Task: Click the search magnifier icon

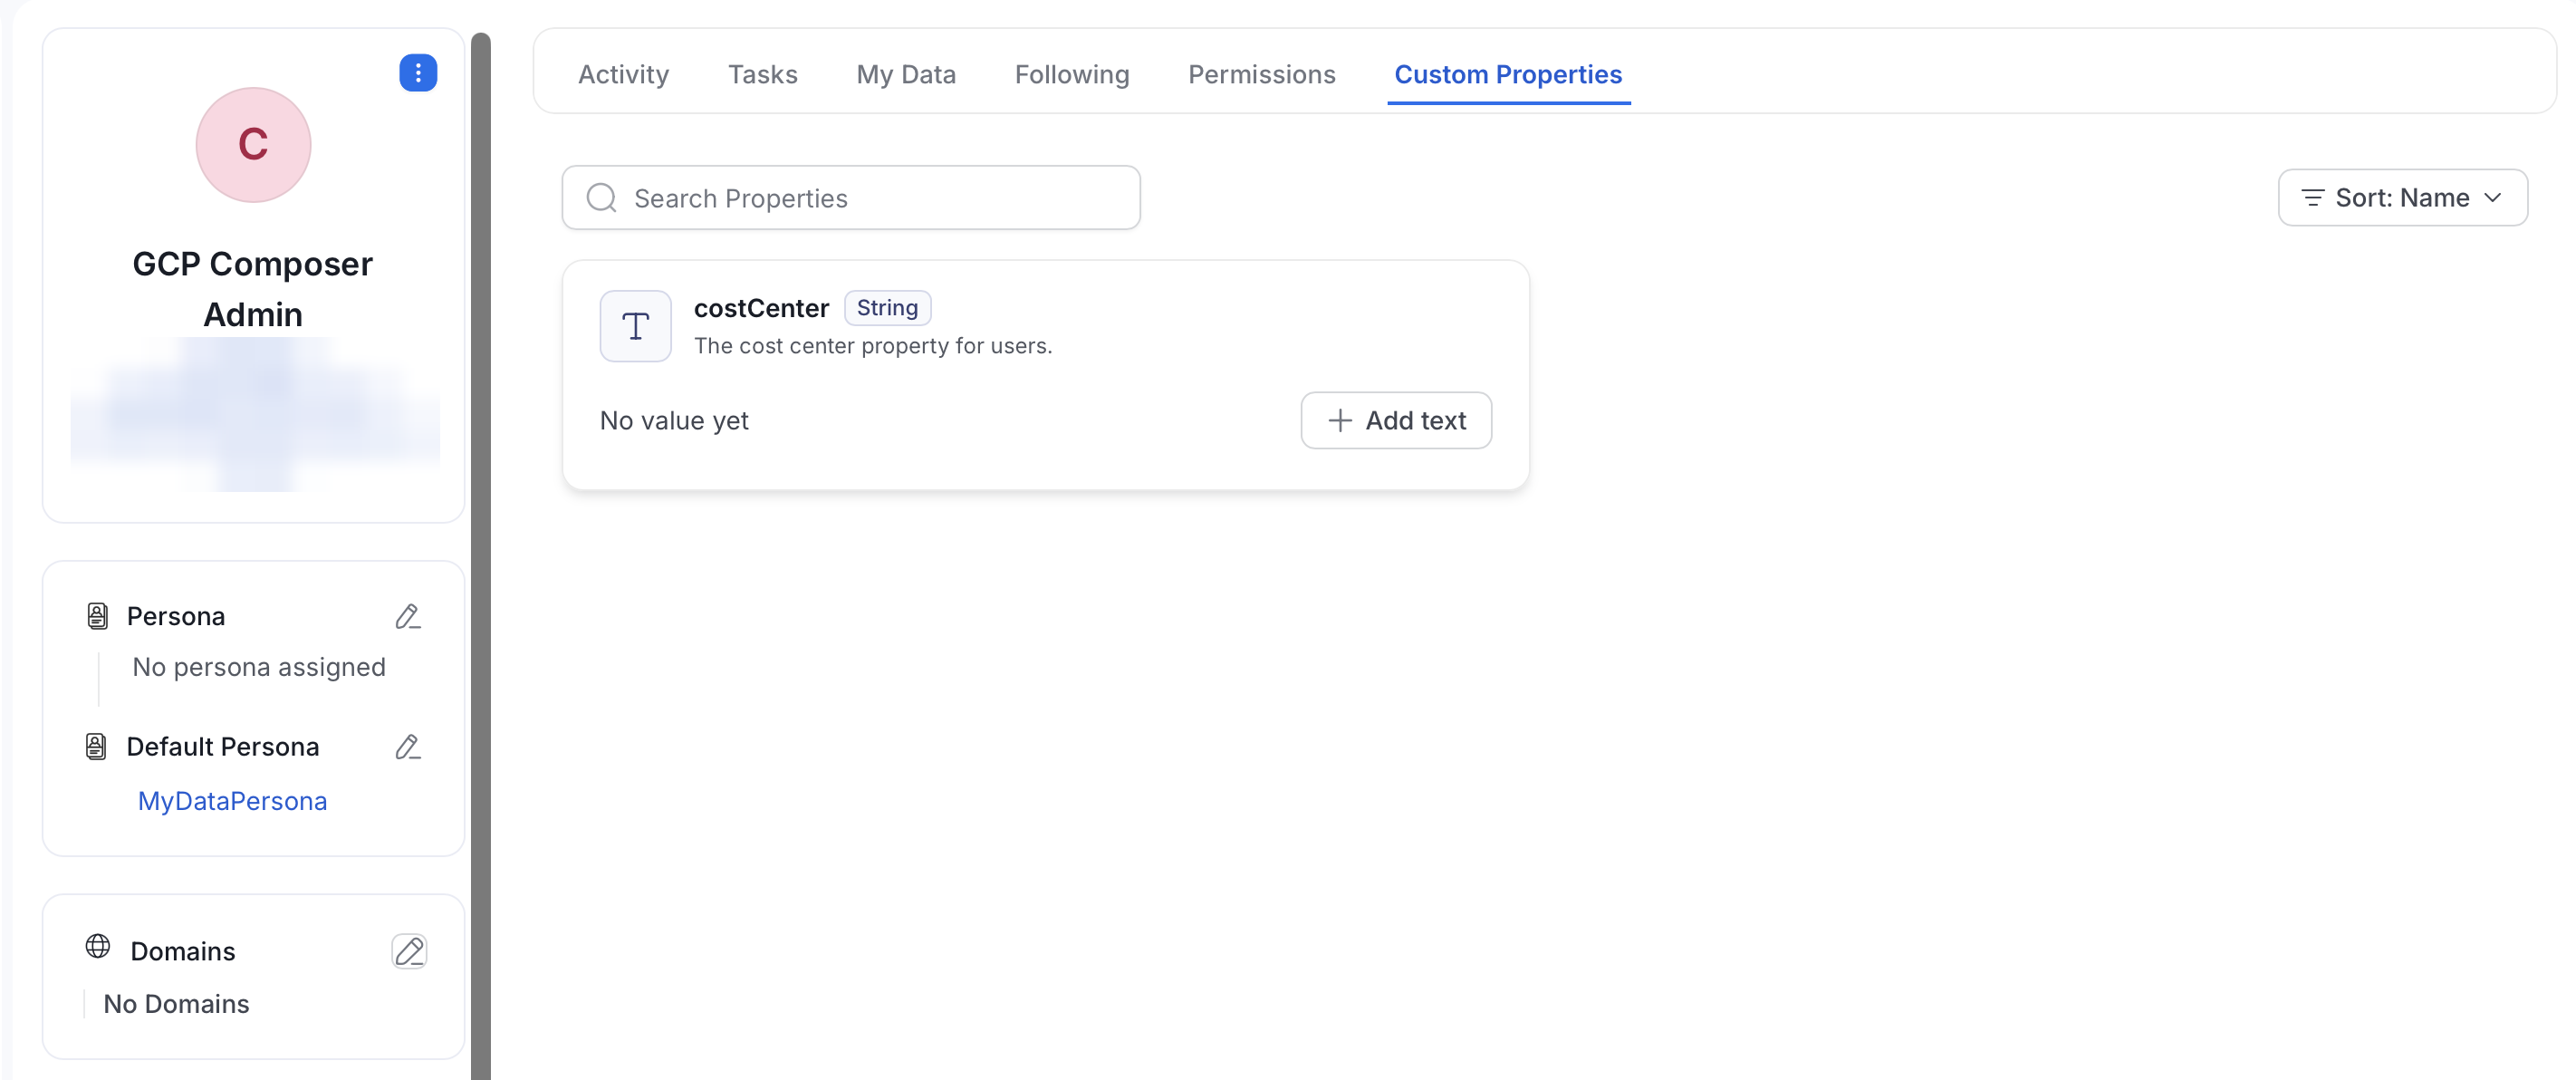Action: (x=601, y=198)
